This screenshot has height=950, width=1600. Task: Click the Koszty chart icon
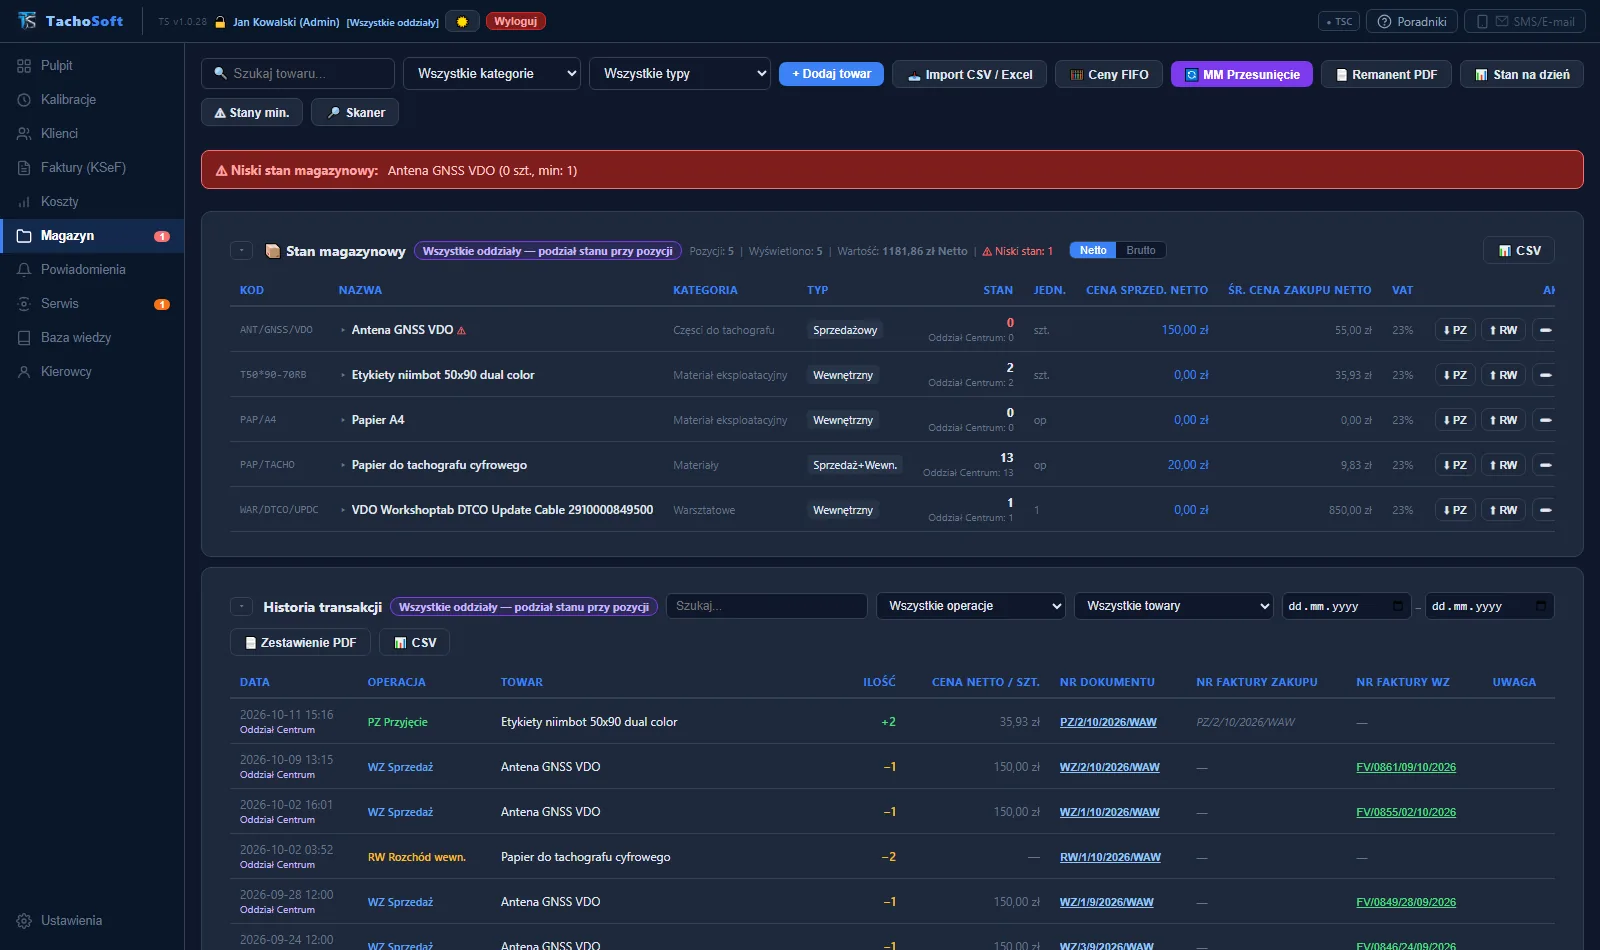[x=24, y=202]
